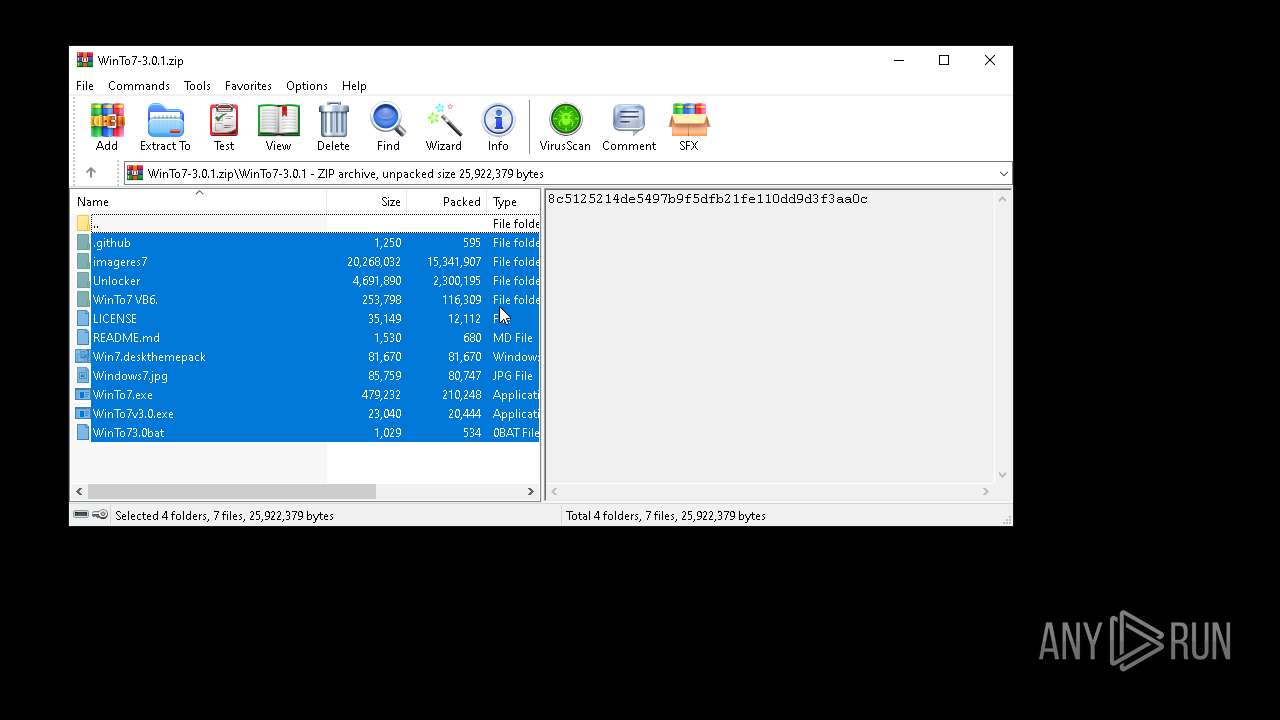Click the WinTo7.exe file icon

point(83,395)
